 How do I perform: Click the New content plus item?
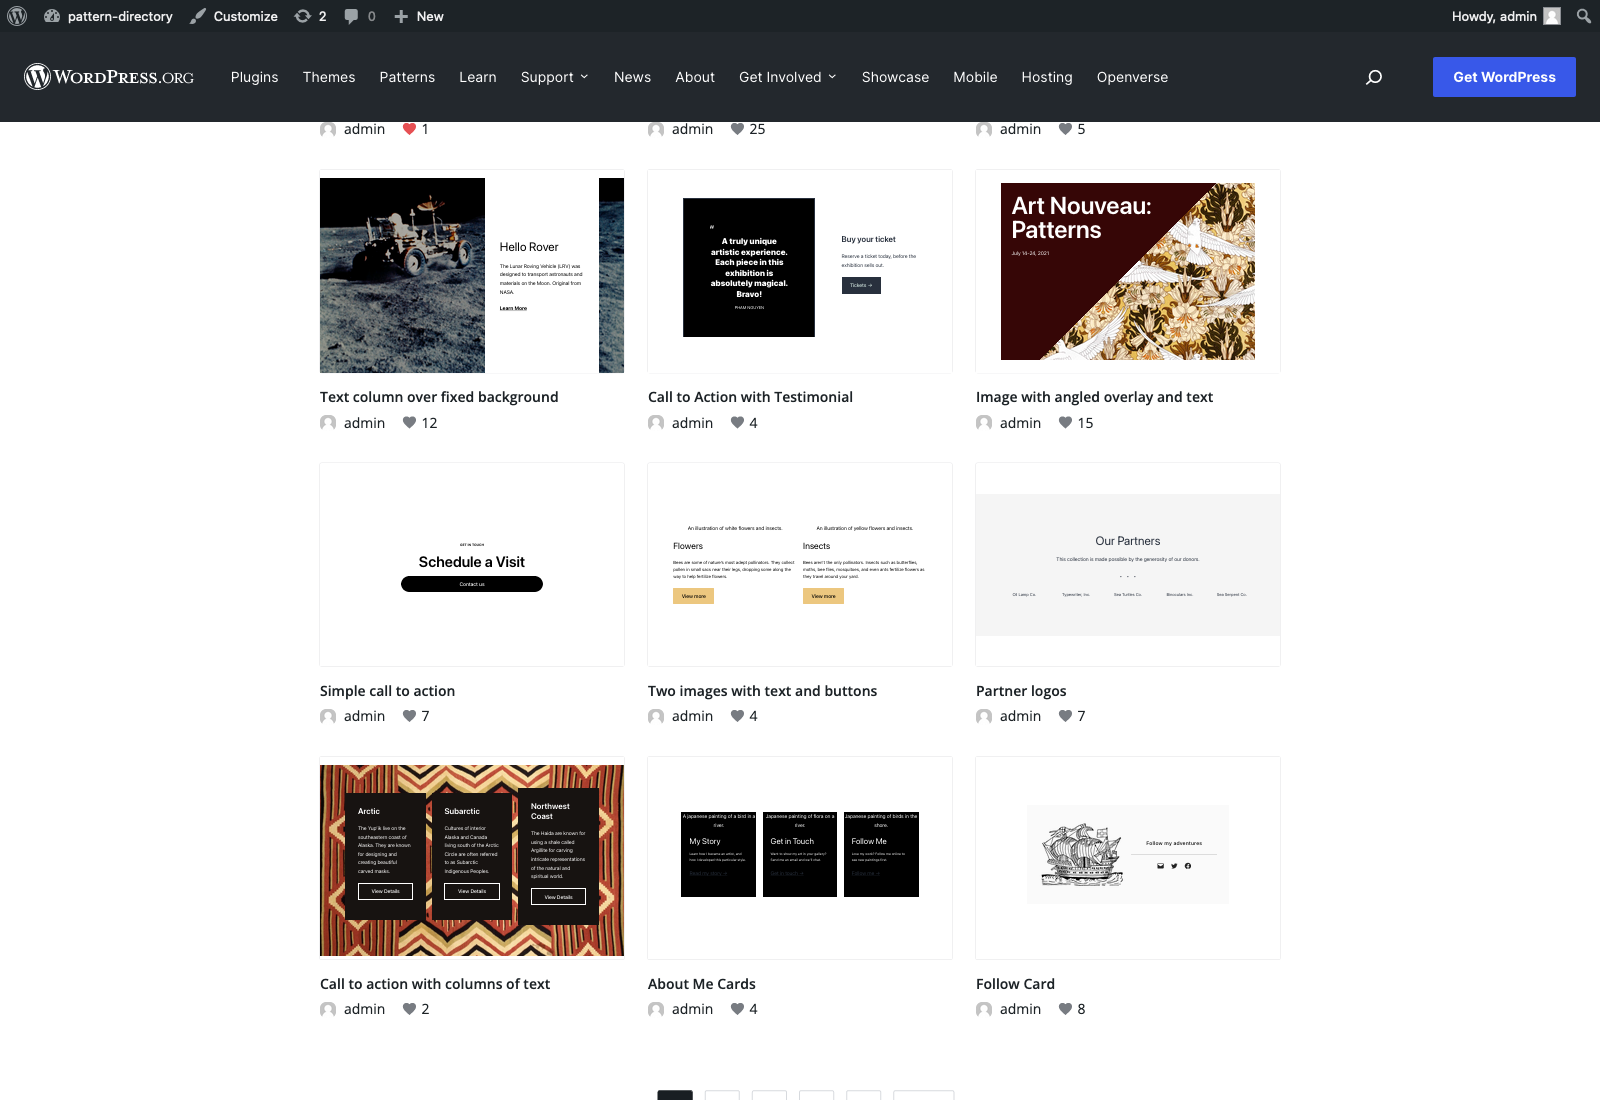point(419,16)
